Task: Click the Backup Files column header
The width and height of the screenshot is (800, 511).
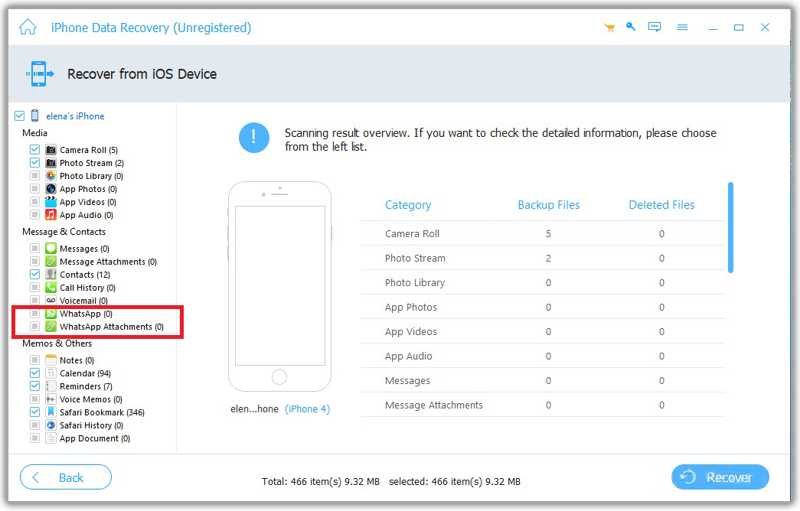Action: (548, 205)
